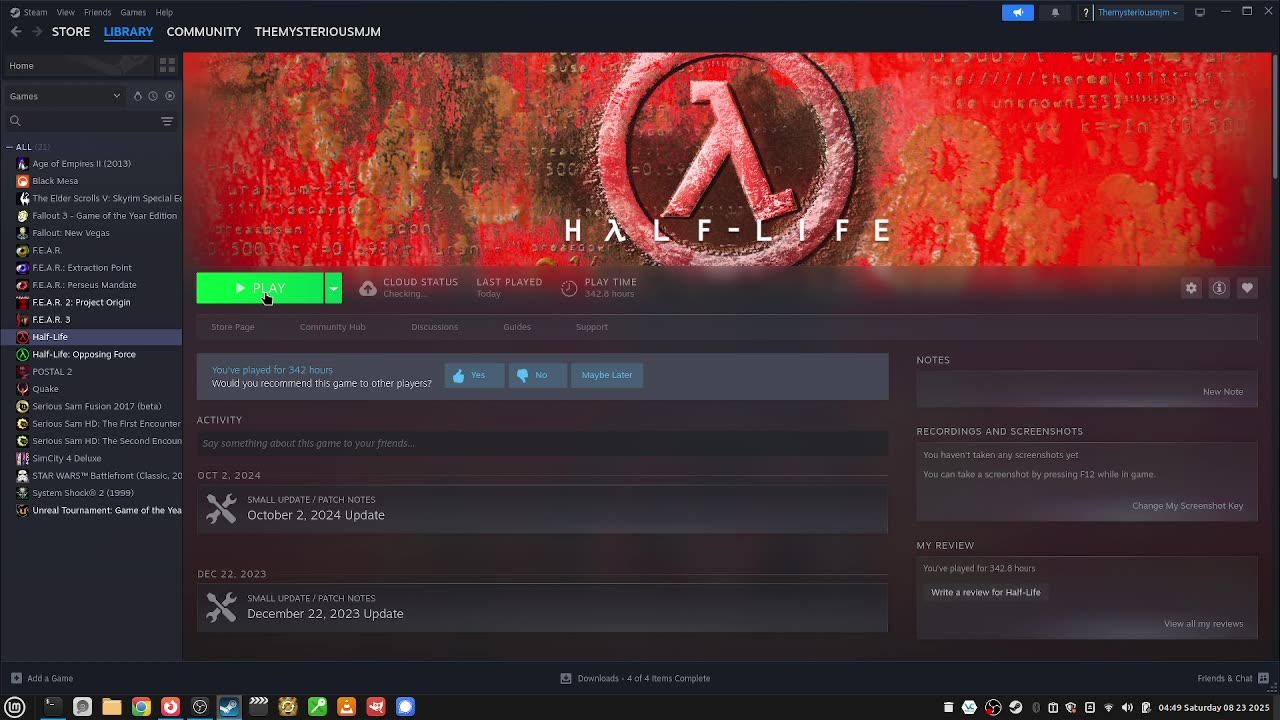Launch the Terminal from the taskbar
The image size is (1280, 720).
53,707
